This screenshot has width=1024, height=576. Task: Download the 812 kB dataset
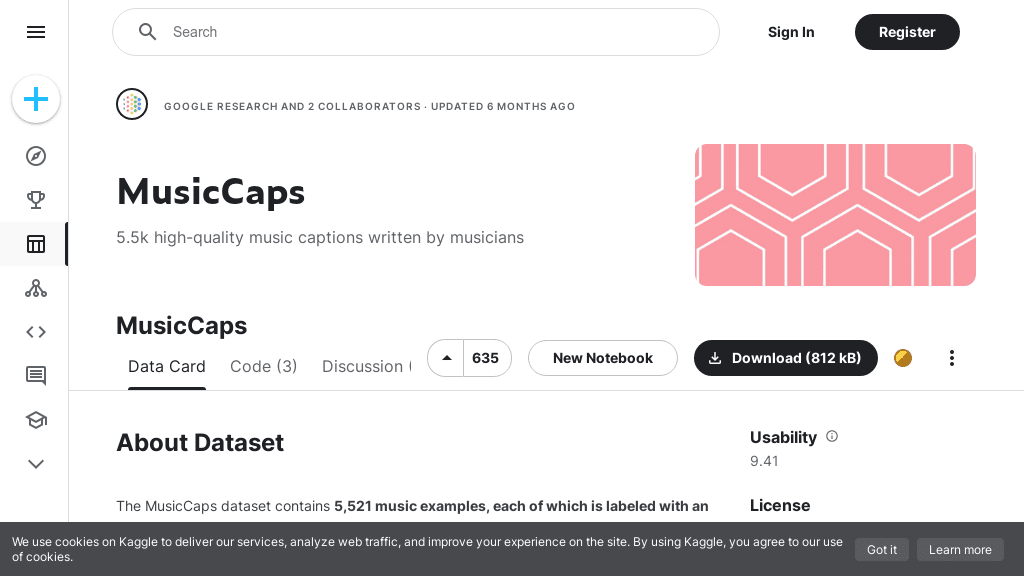786,358
